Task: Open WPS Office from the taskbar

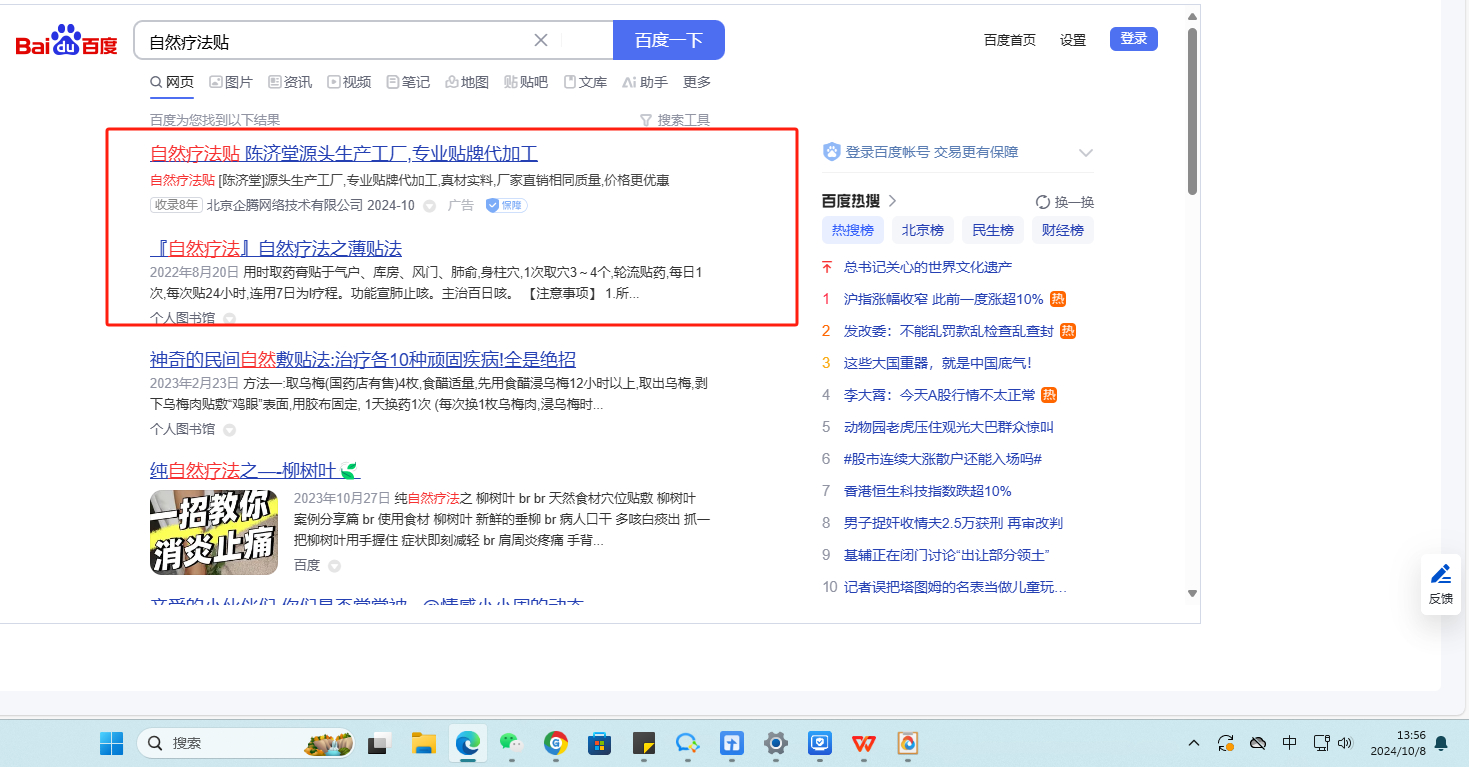Action: (863, 743)
